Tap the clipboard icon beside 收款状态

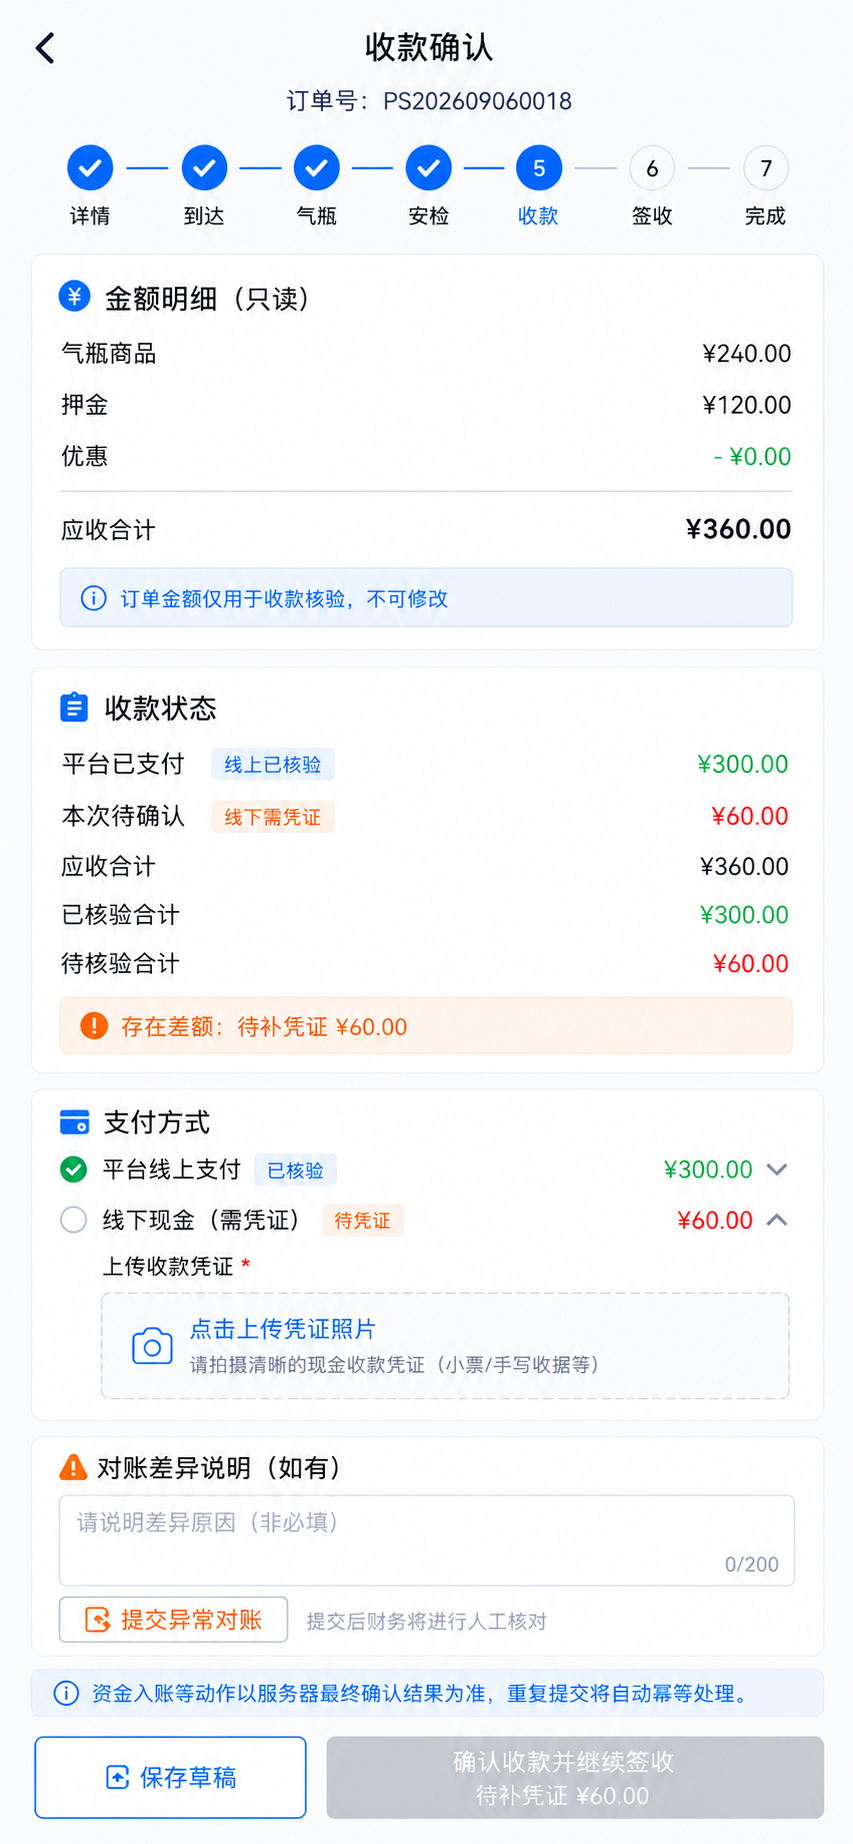74,707
